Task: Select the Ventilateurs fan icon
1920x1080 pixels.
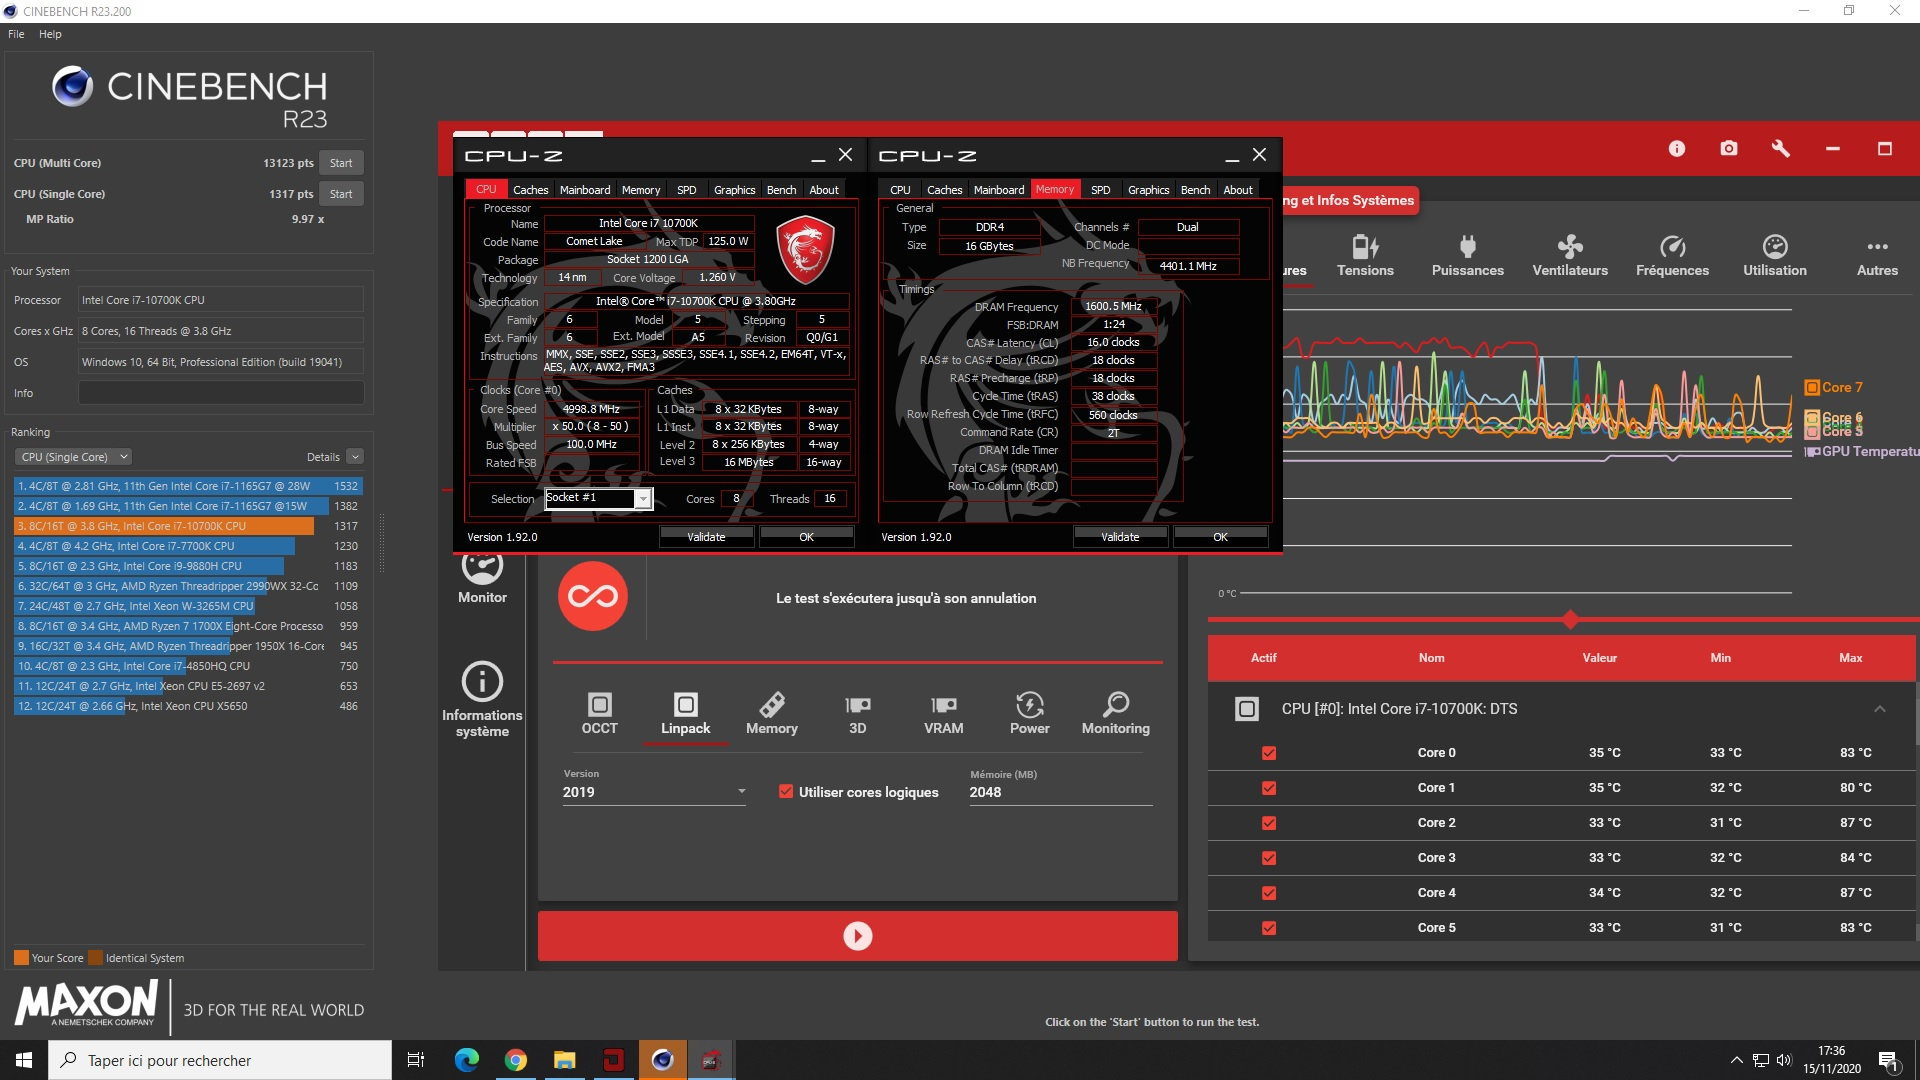Action: point(1570,246)
